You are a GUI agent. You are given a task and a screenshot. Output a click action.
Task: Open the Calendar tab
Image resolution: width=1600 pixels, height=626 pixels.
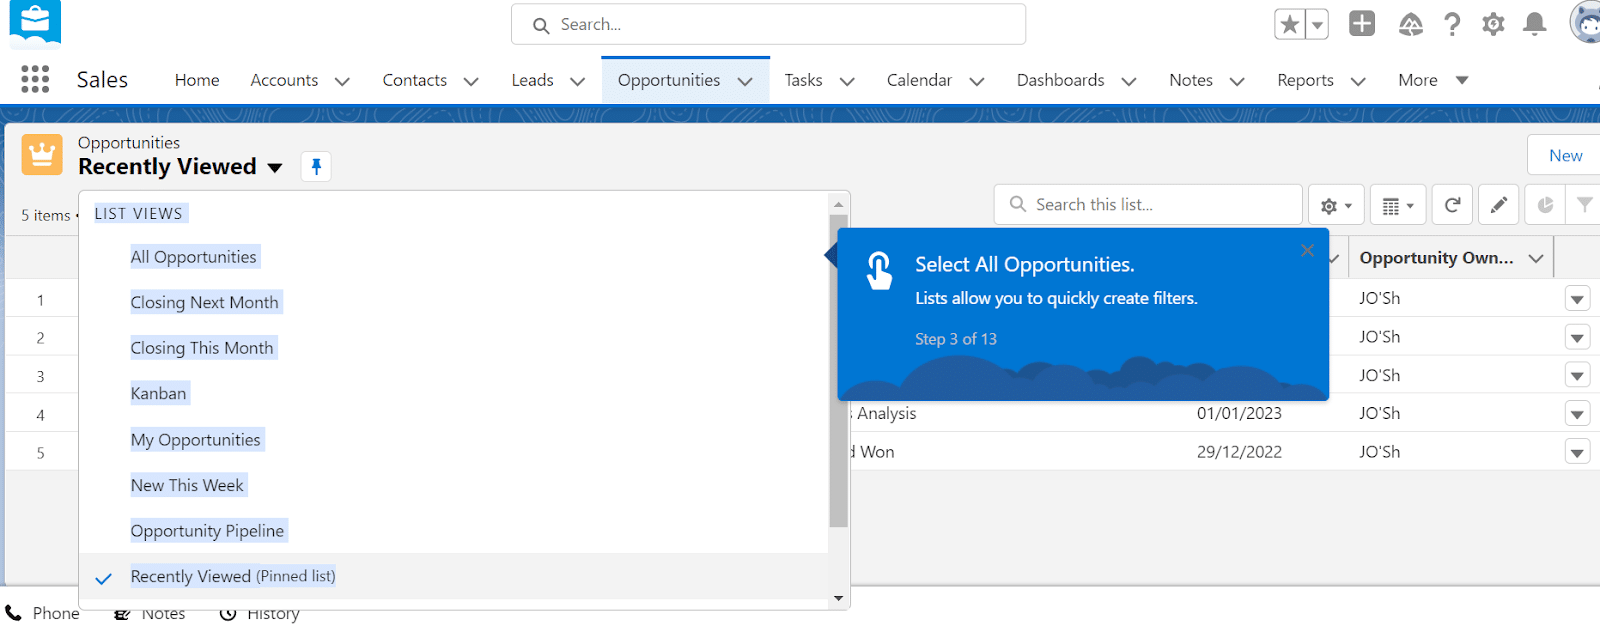pyautogui.click(x=919, y=80)
